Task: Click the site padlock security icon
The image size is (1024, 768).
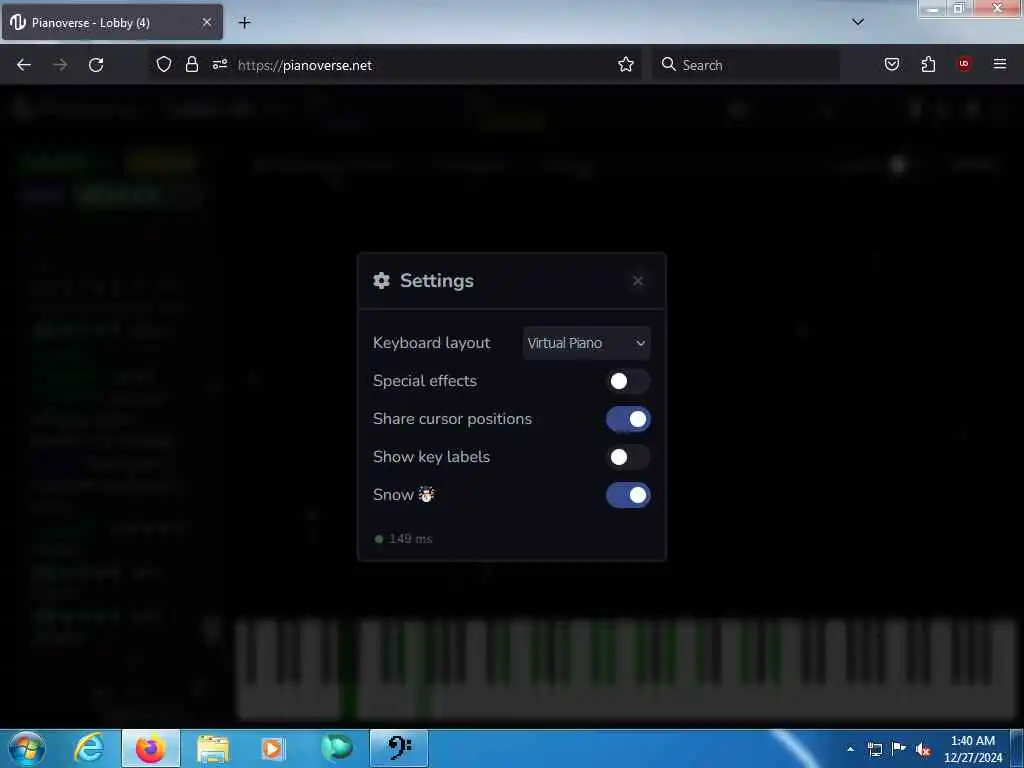Action: click(191, 64)
